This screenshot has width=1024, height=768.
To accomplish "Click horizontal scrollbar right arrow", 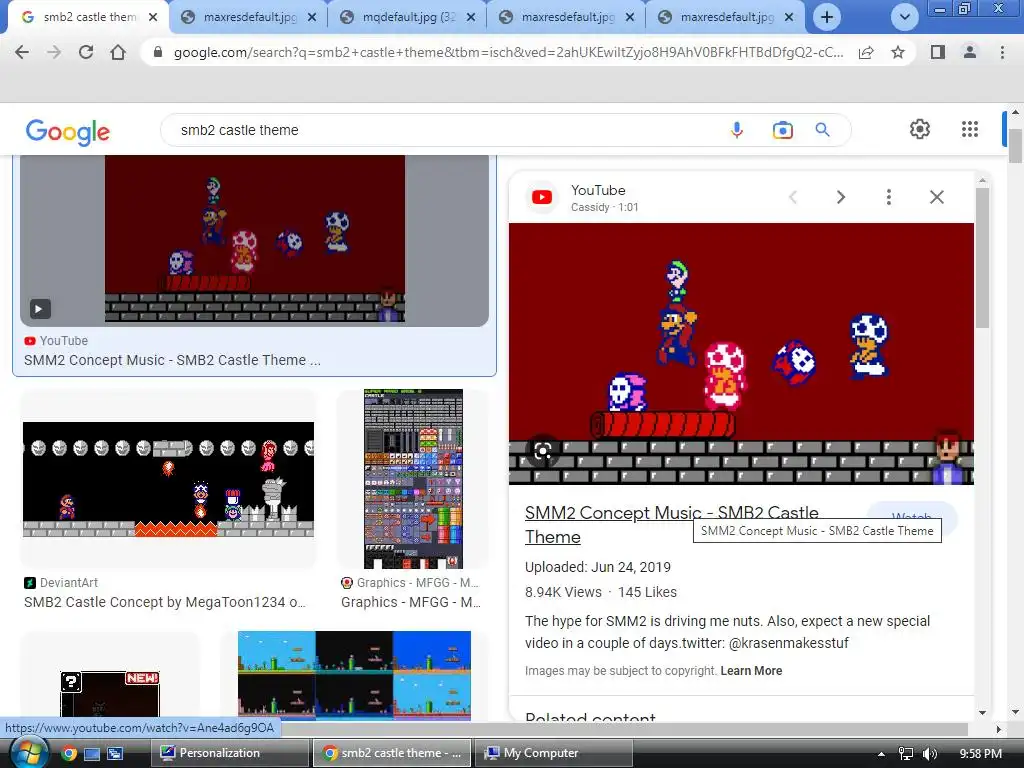I will 998,729.
